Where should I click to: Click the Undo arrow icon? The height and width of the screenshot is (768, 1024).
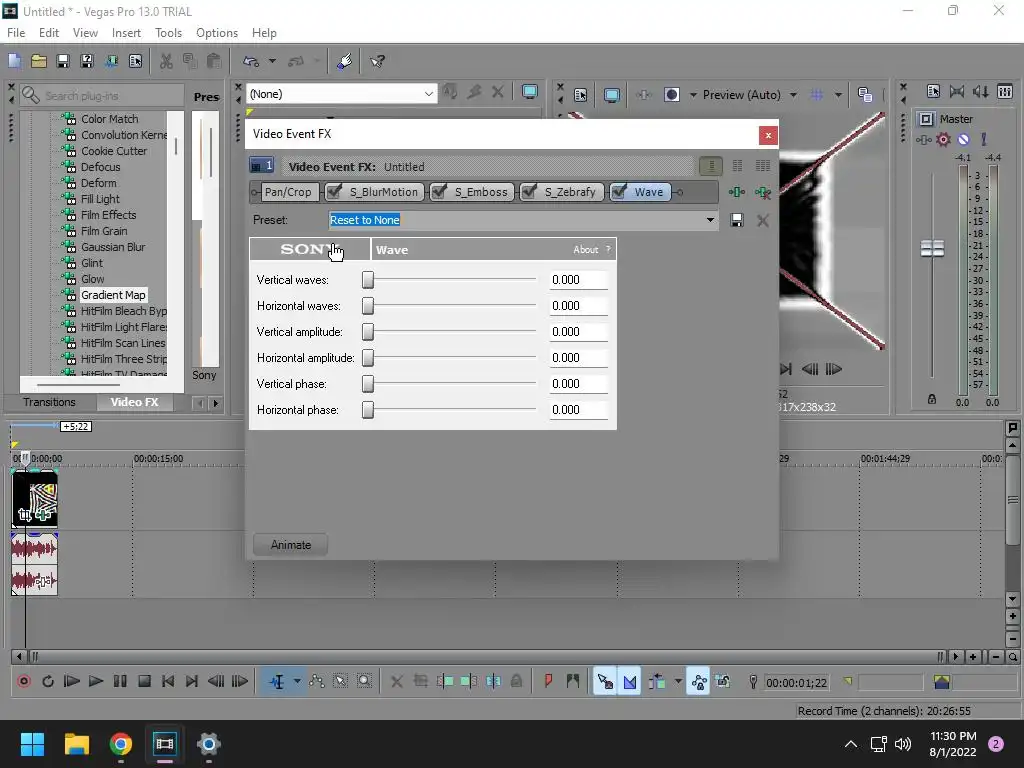(x=251, y=61)
